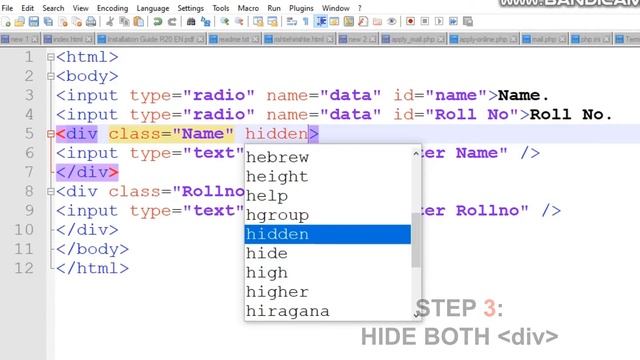The width and height of the screenshot is (640, 360).
Task: Cut selection with the scissors icon
Action: (110, 22)
